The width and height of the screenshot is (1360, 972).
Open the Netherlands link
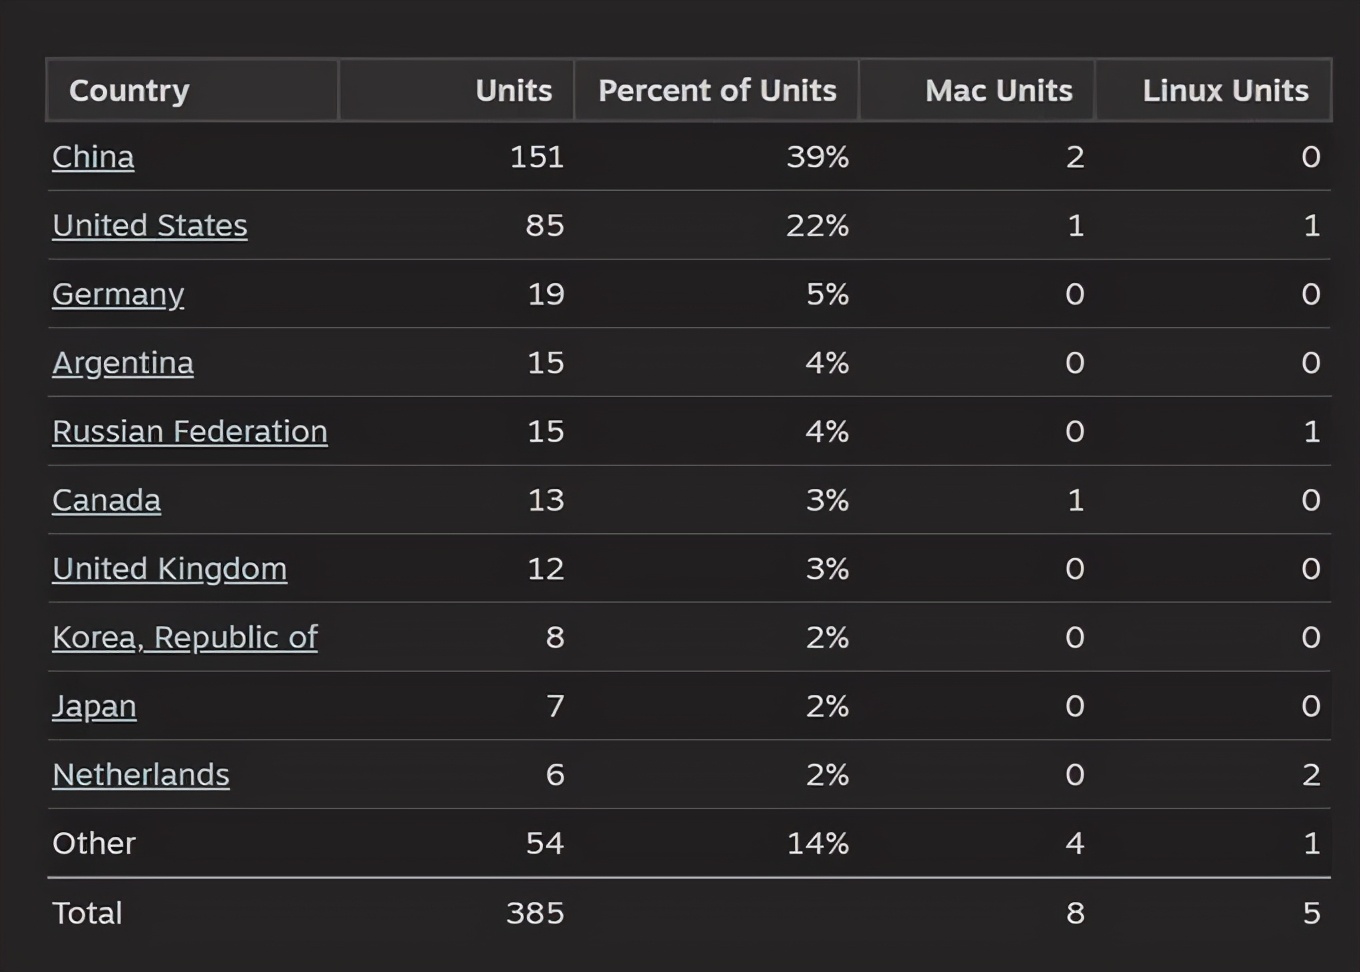coord(141,775)
